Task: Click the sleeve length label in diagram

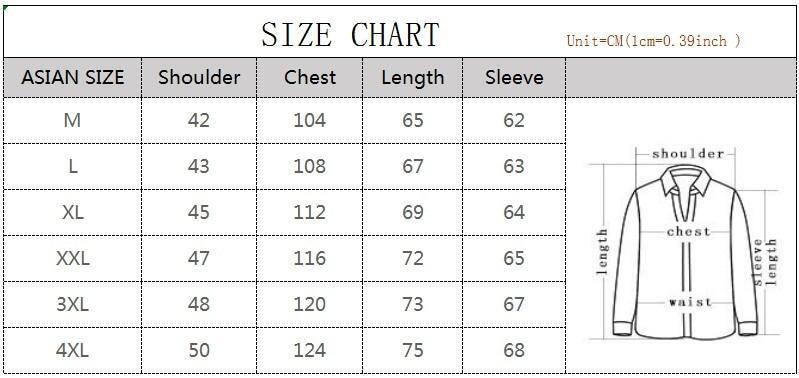Action: 765,261
